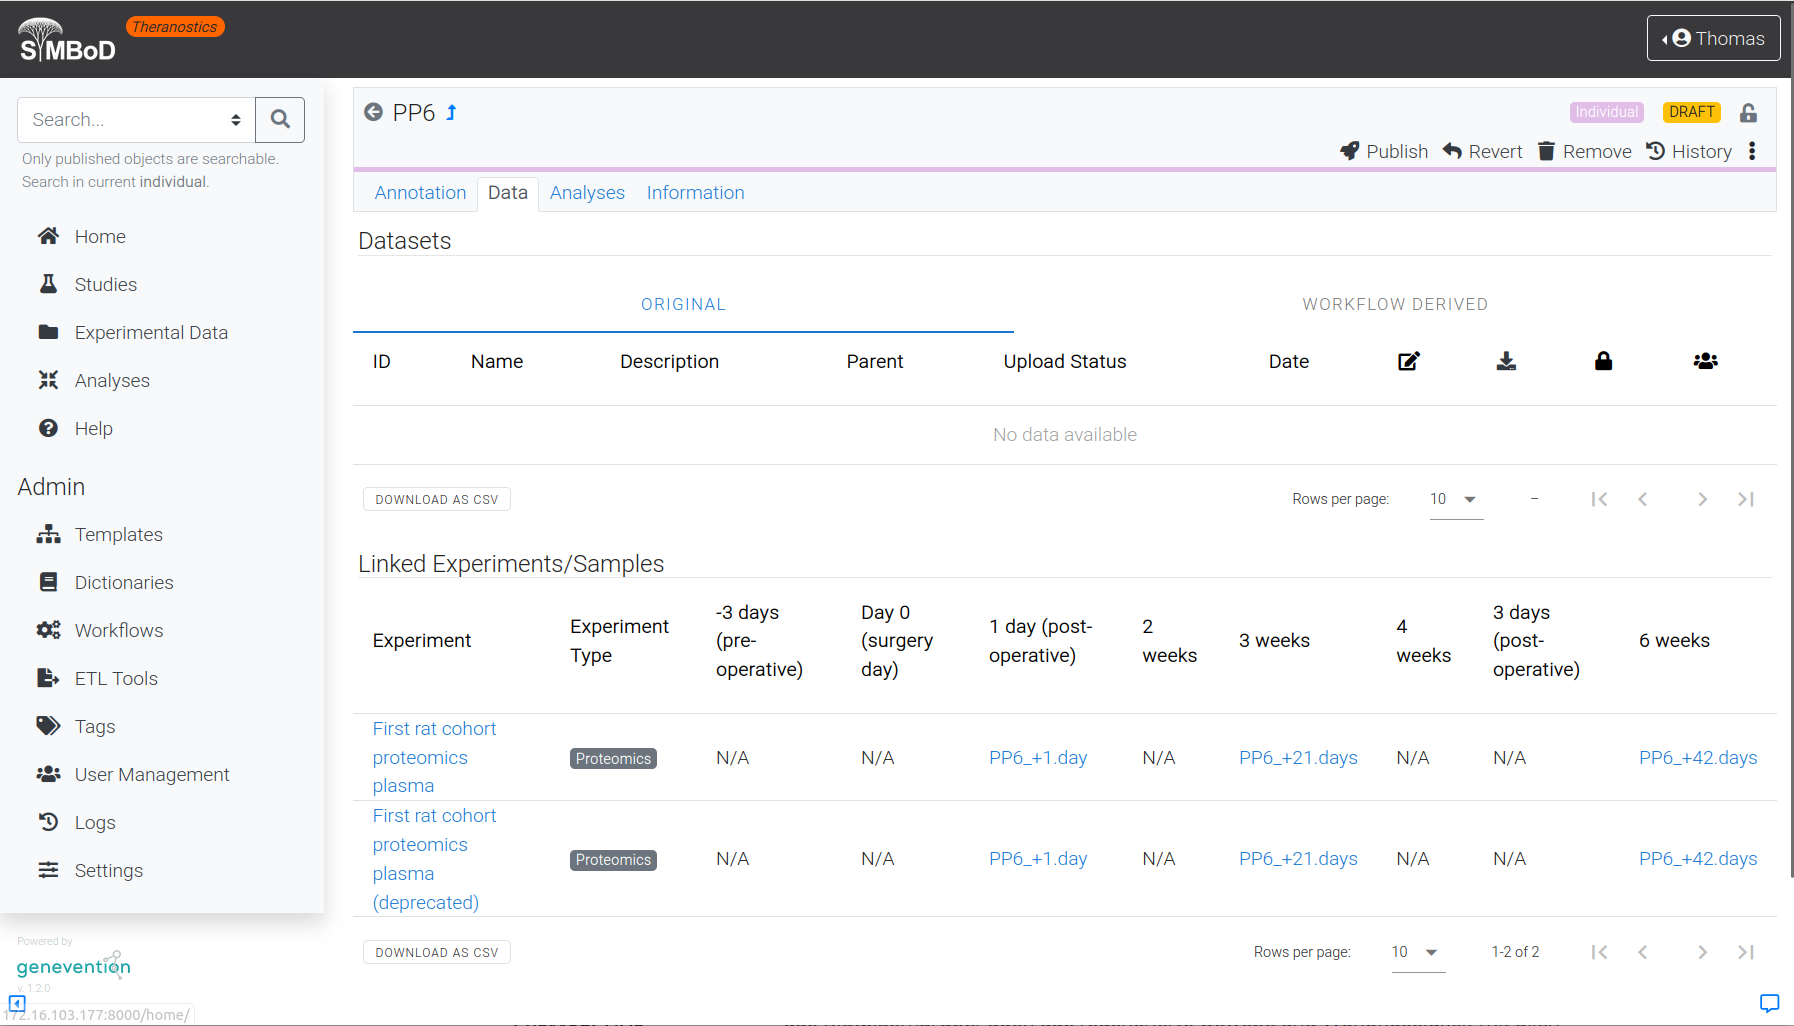This screenshot has height=1026, width=1794.
Task: Publish the PP6 draft
Action: [x=1384, y=151]
